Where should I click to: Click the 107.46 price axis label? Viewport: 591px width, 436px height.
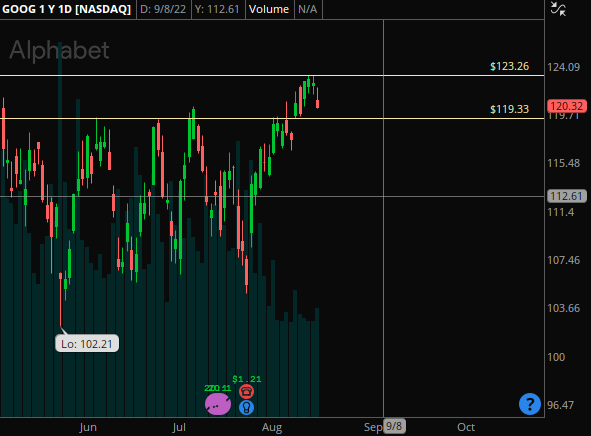tap(563, 260)
